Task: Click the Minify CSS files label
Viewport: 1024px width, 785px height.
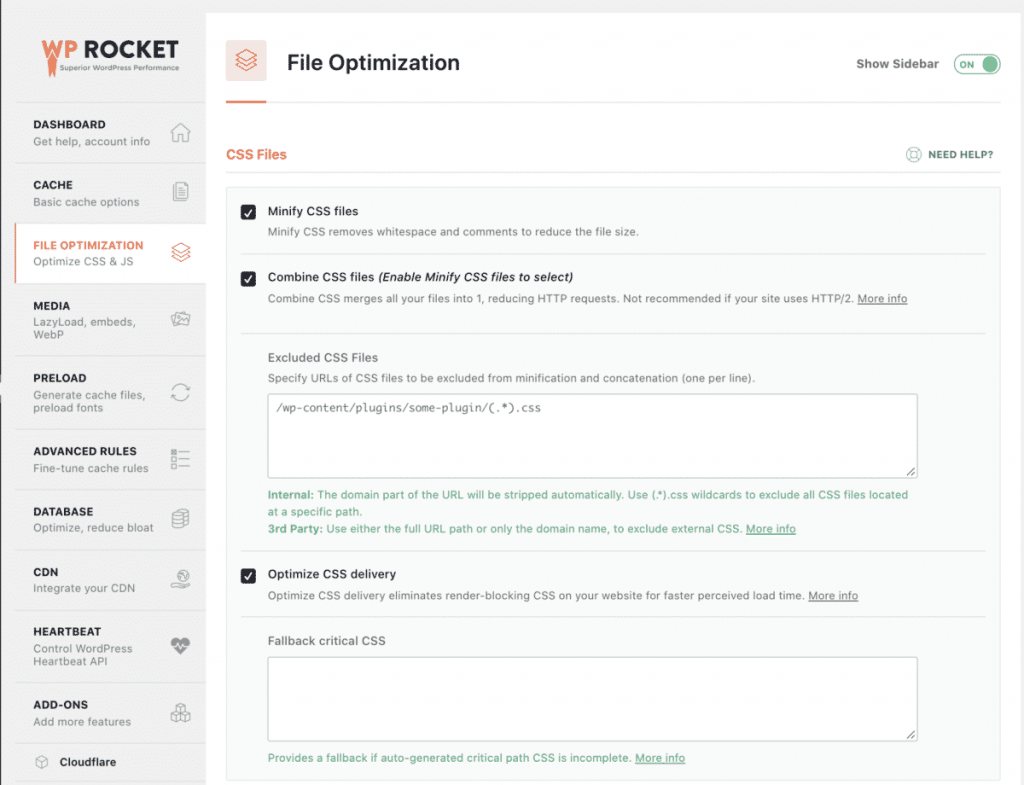Action: click(x=313, y=211)
